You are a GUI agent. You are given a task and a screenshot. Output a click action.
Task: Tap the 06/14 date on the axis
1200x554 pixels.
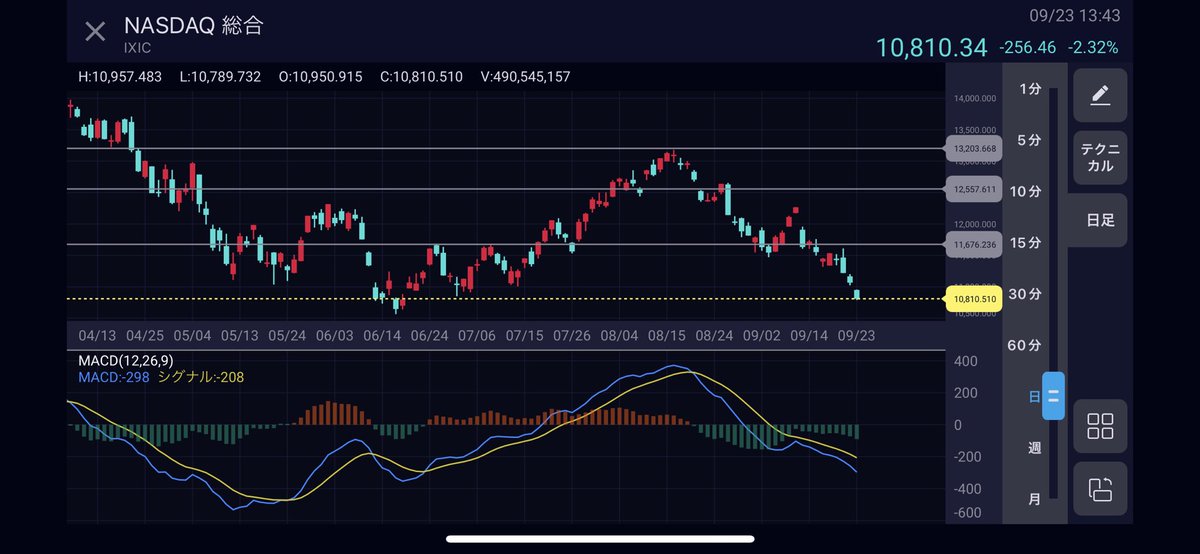point(382,336)
